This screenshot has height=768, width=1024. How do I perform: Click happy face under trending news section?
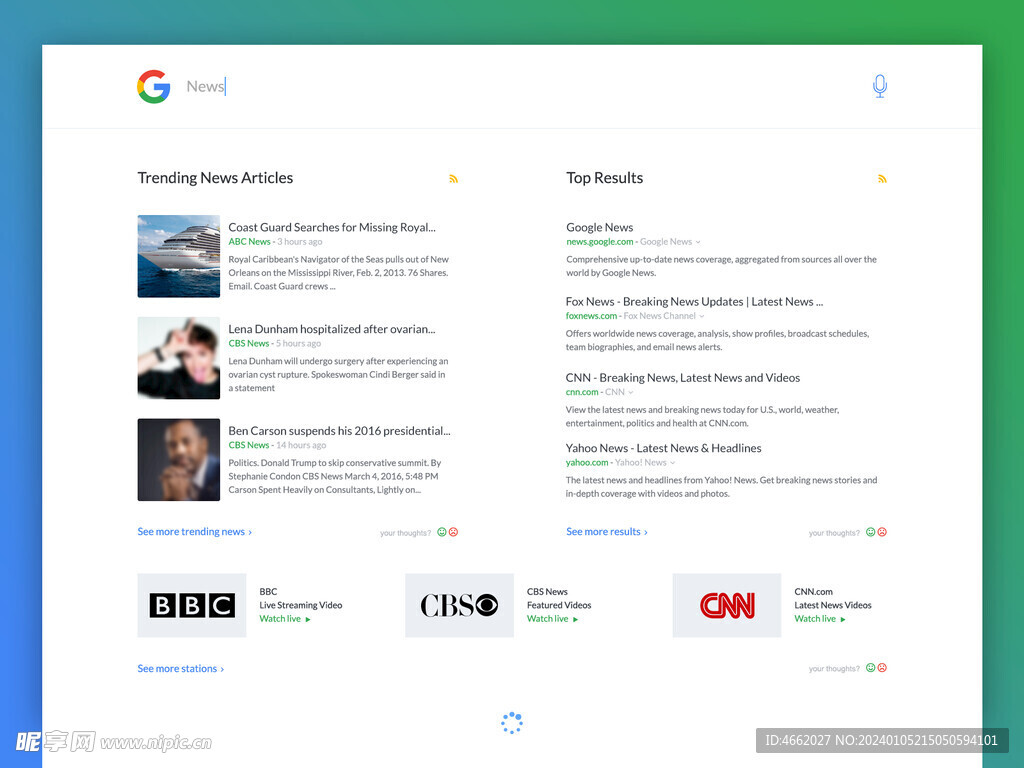(x=441, y=532)
